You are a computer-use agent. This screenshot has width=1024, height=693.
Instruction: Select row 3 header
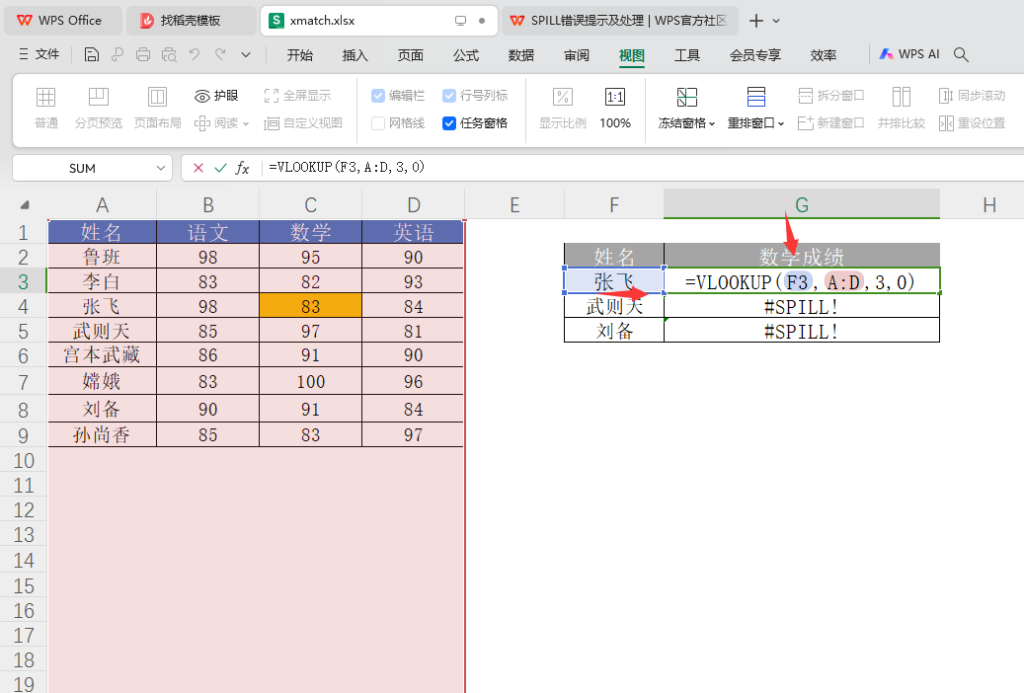(23, 282)
